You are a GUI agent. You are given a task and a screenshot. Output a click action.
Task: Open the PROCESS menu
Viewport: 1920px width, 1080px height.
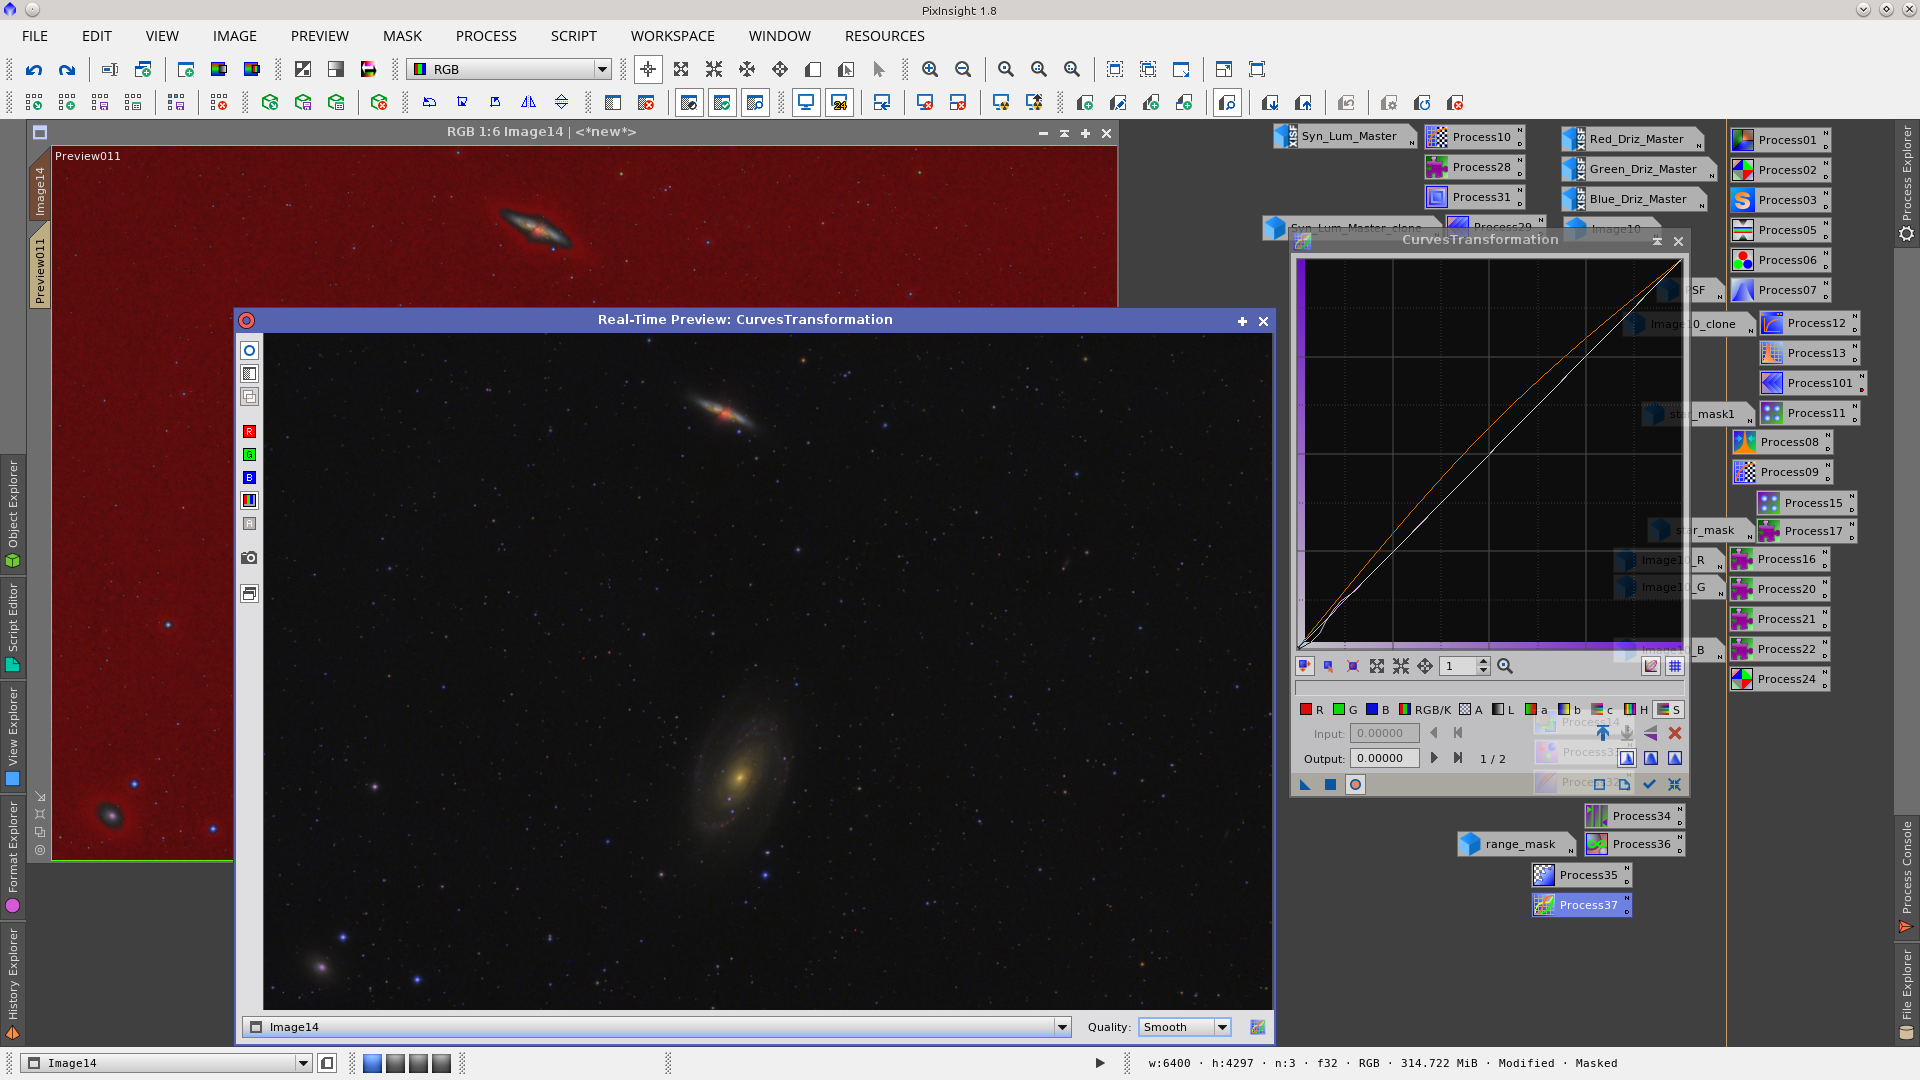(485, 36)
